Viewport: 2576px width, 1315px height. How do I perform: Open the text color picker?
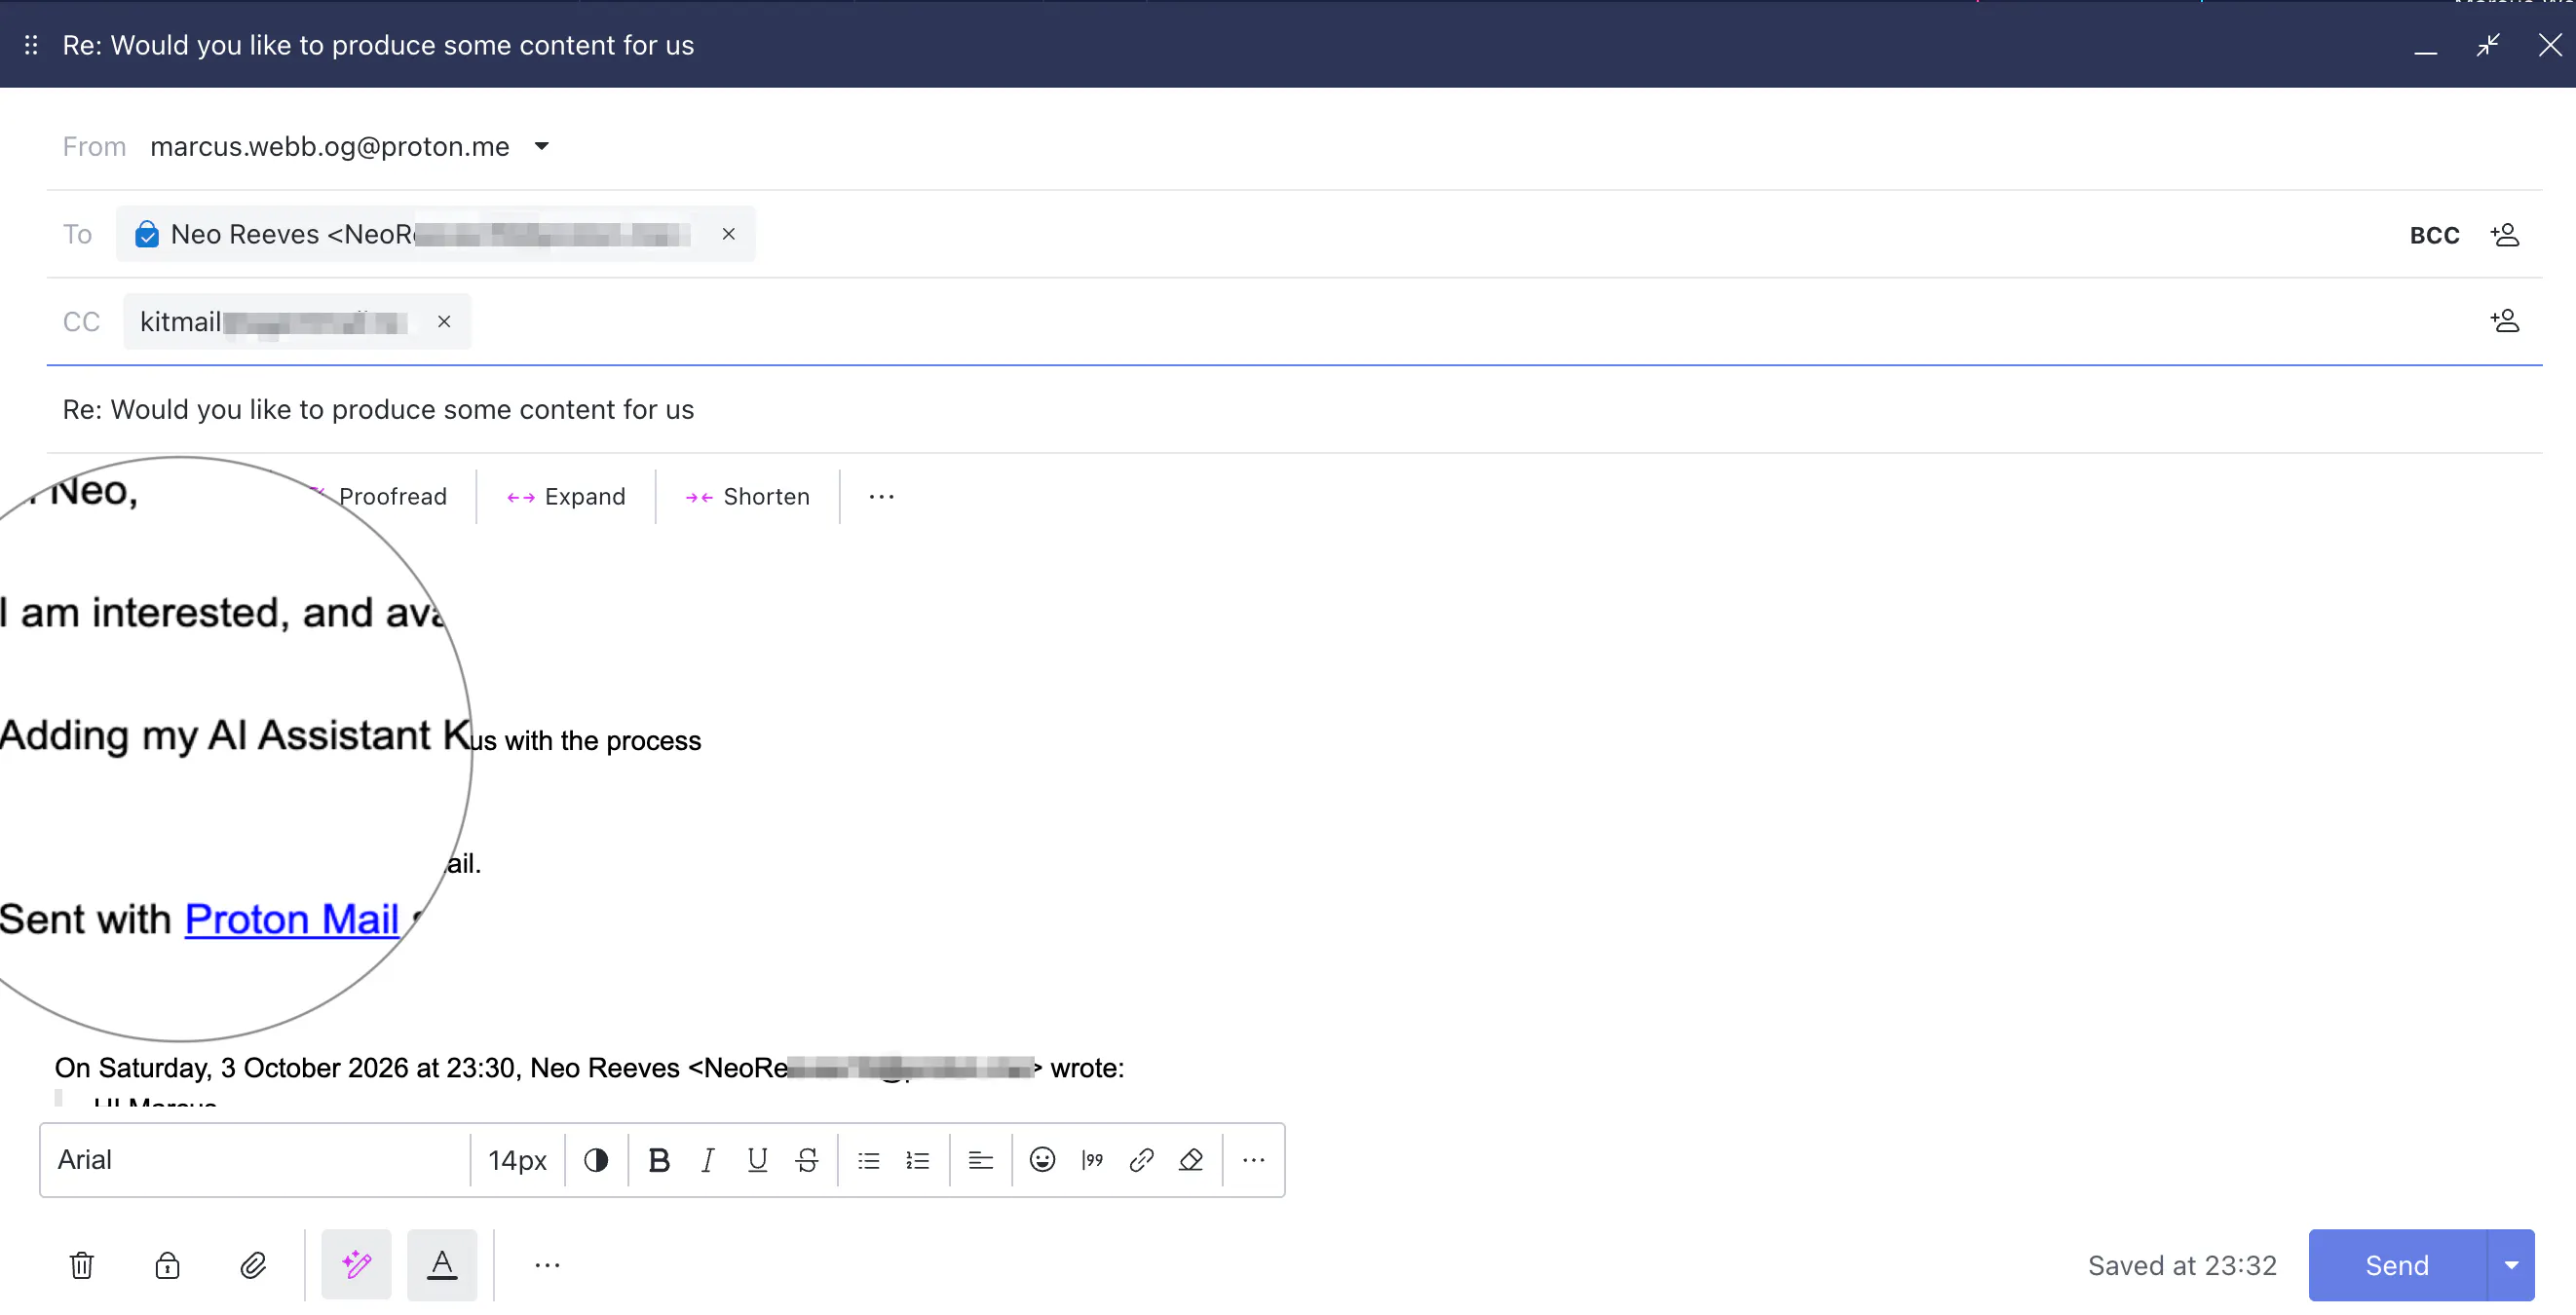click(596, 1160)
